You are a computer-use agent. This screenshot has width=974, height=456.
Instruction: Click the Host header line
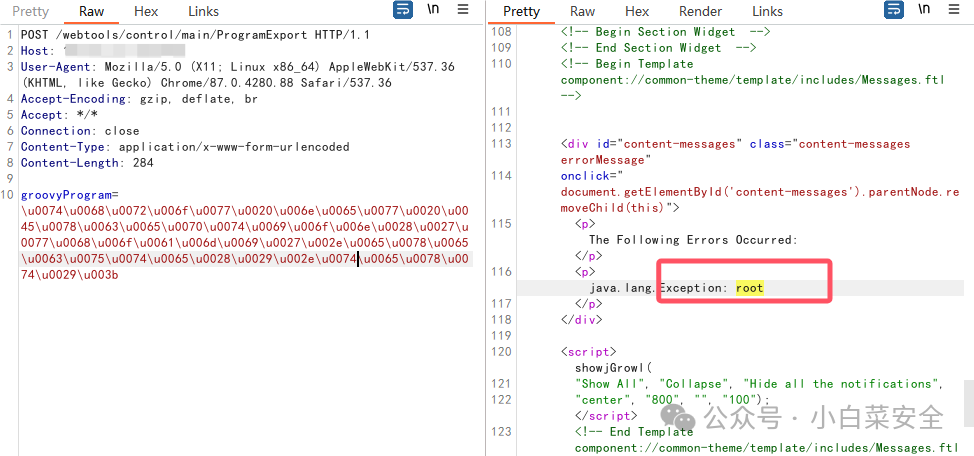click(x=103, y=51)
